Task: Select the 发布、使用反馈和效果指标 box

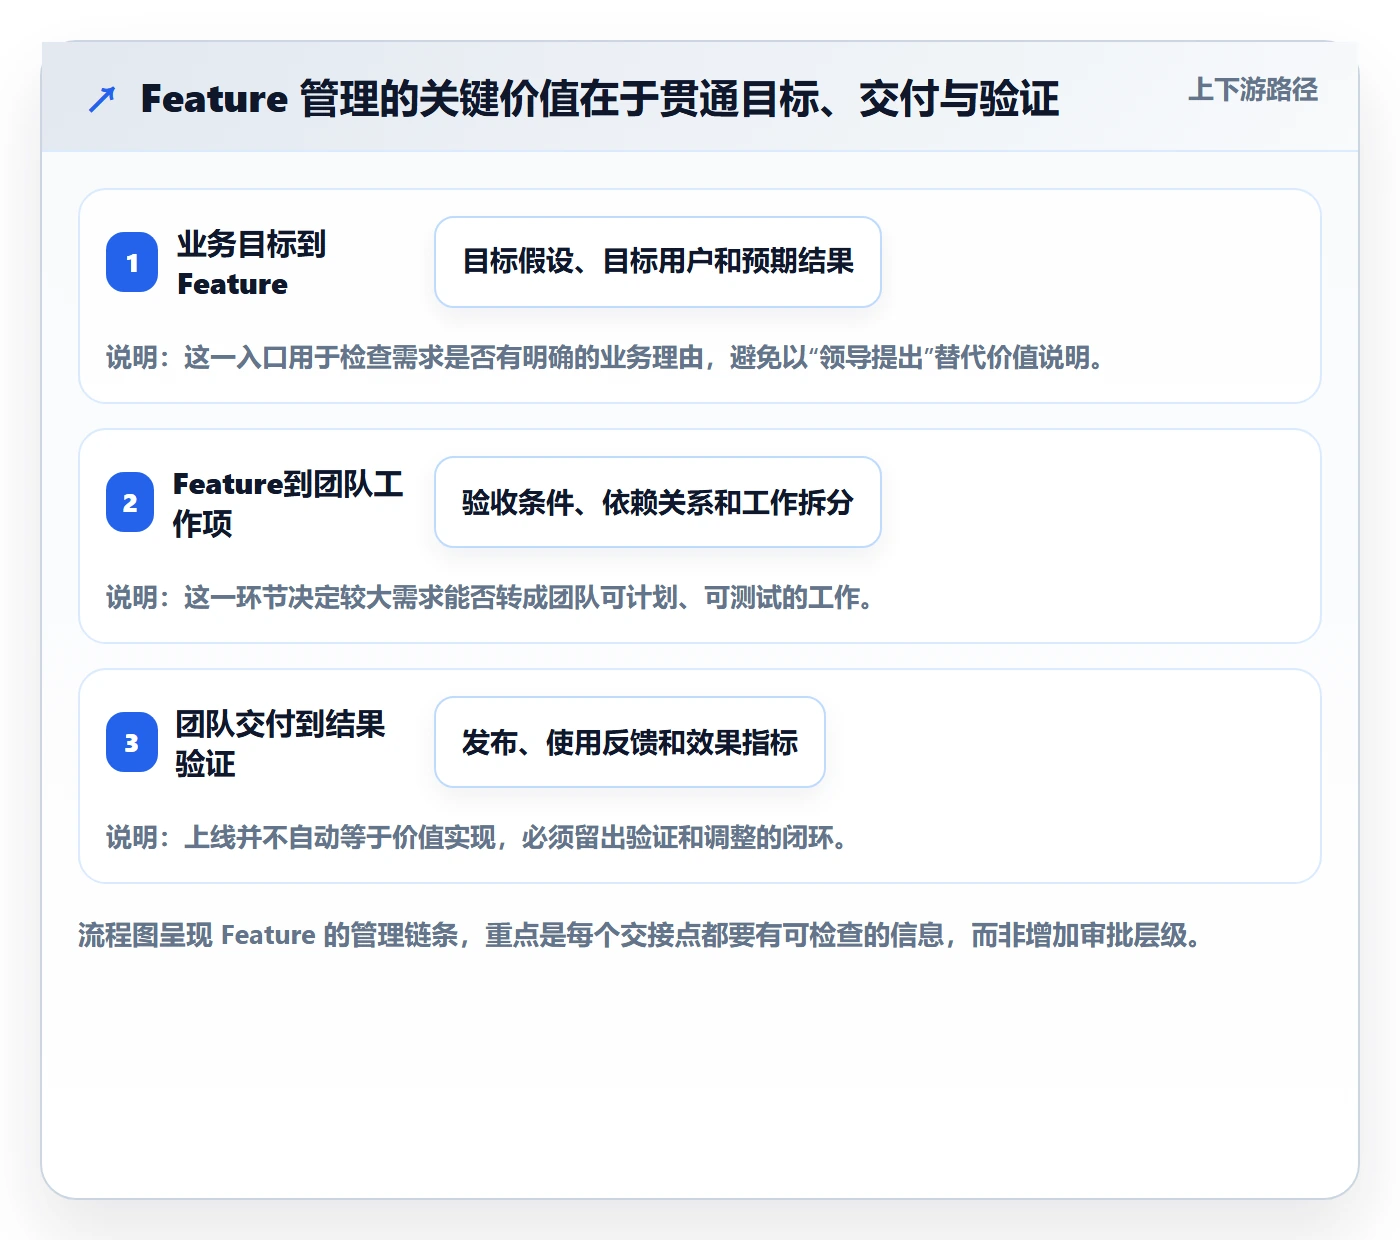Action: click(630, 742)
